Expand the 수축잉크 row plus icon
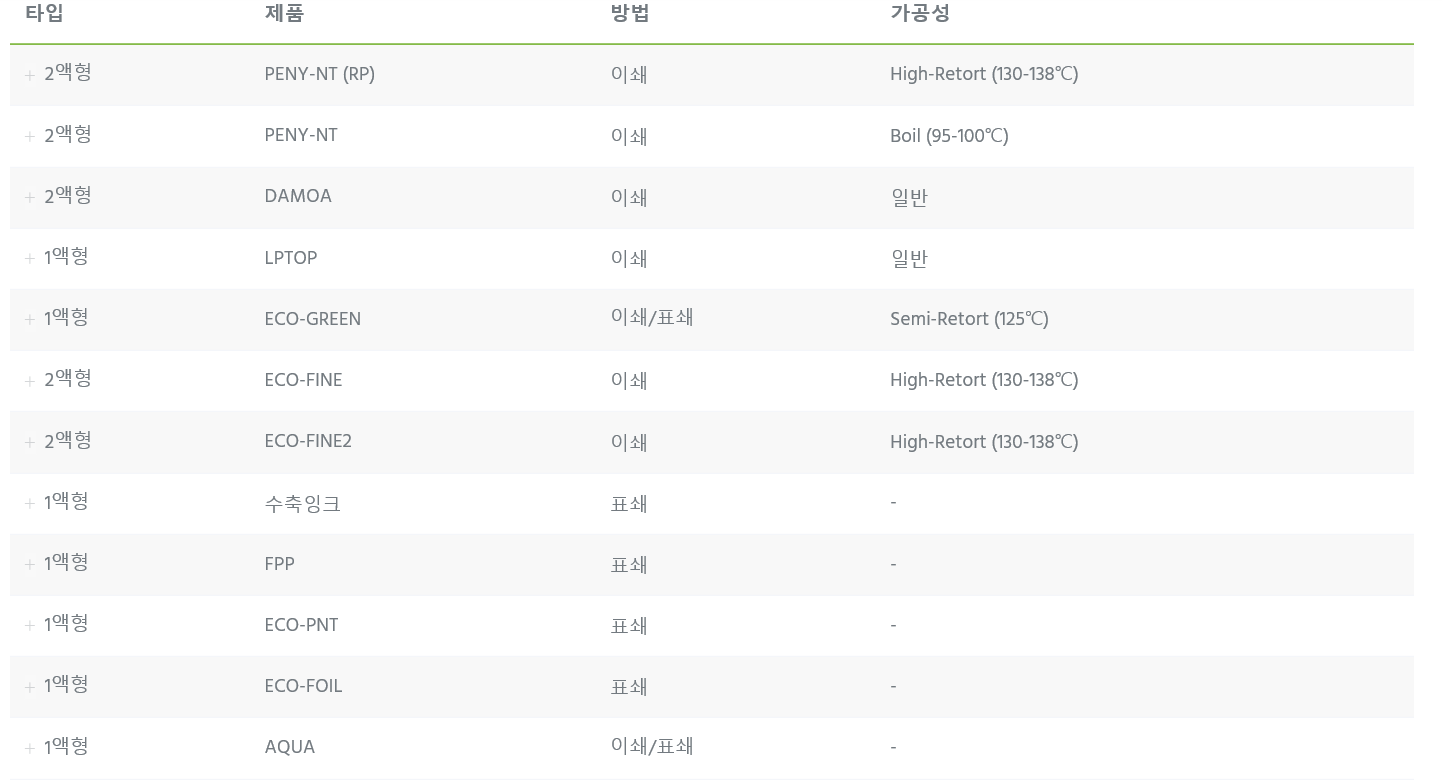 tap(30, 503)
